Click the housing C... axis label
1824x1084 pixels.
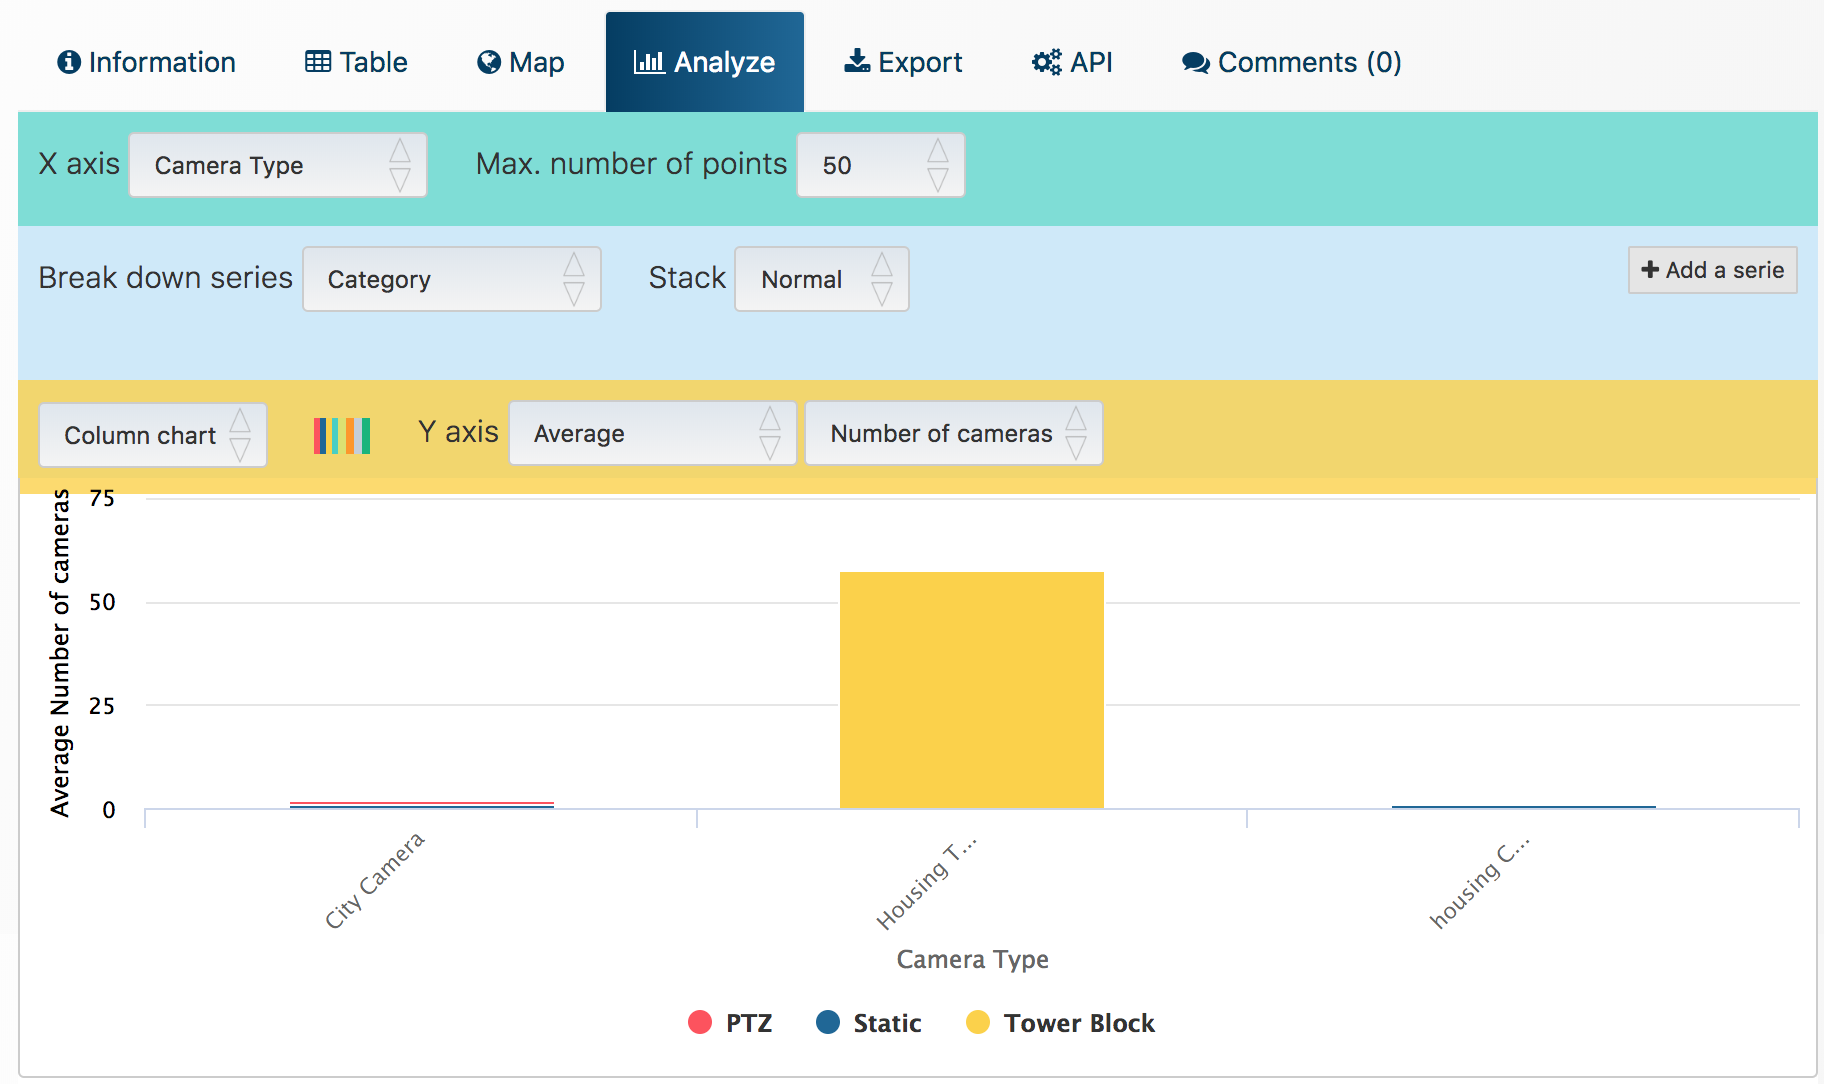[1479, 884]
